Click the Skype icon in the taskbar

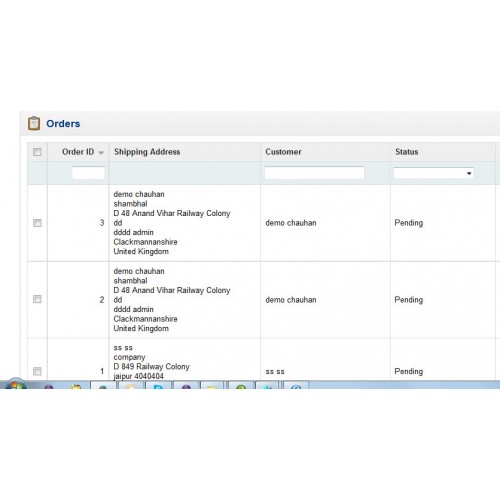pyautogui.click(x=158, y=386)
